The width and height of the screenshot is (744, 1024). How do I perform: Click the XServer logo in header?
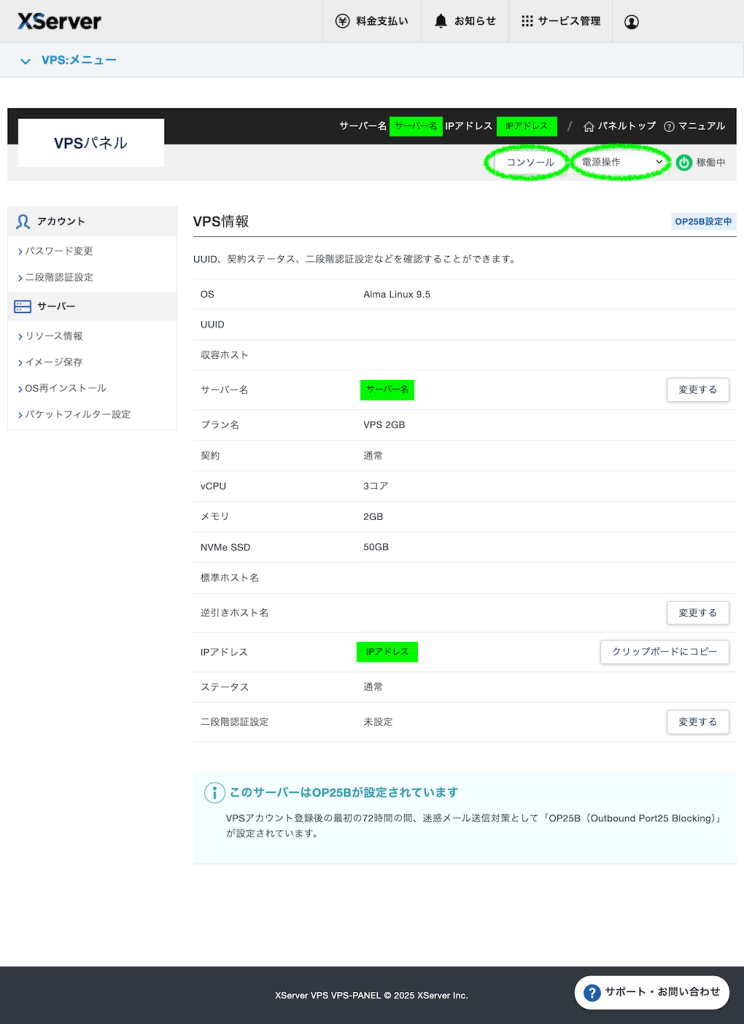tap(59, 21)
